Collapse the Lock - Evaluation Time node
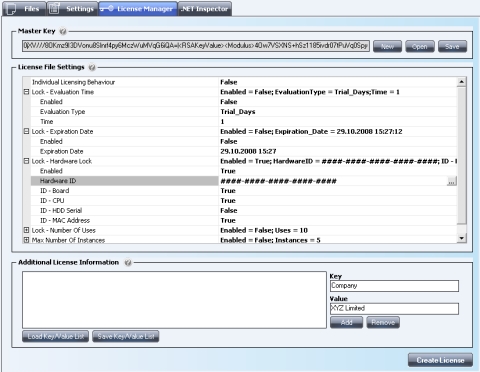Image resolution: width=480 pixels, height=372 pixels. [x=27, y=92]
